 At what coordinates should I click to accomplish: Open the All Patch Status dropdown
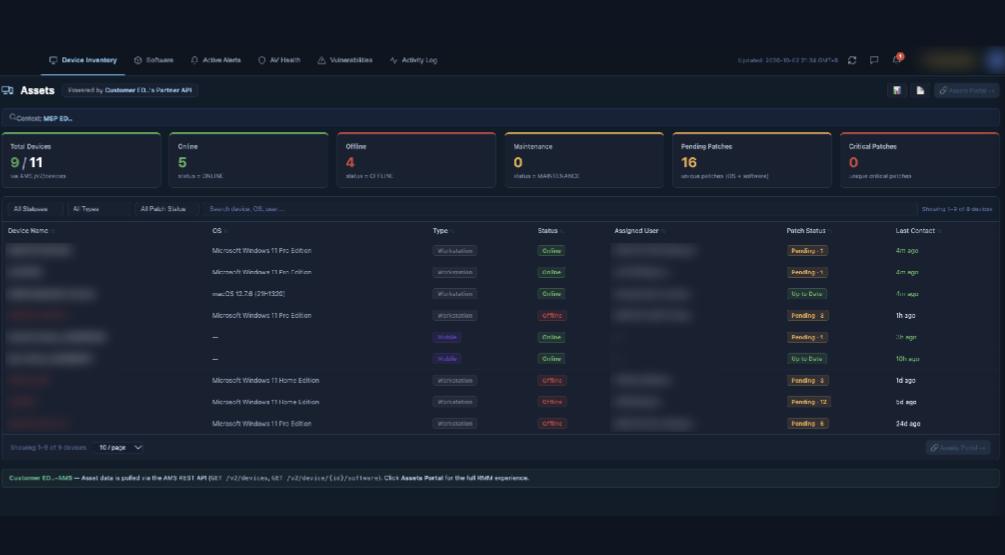167,209
